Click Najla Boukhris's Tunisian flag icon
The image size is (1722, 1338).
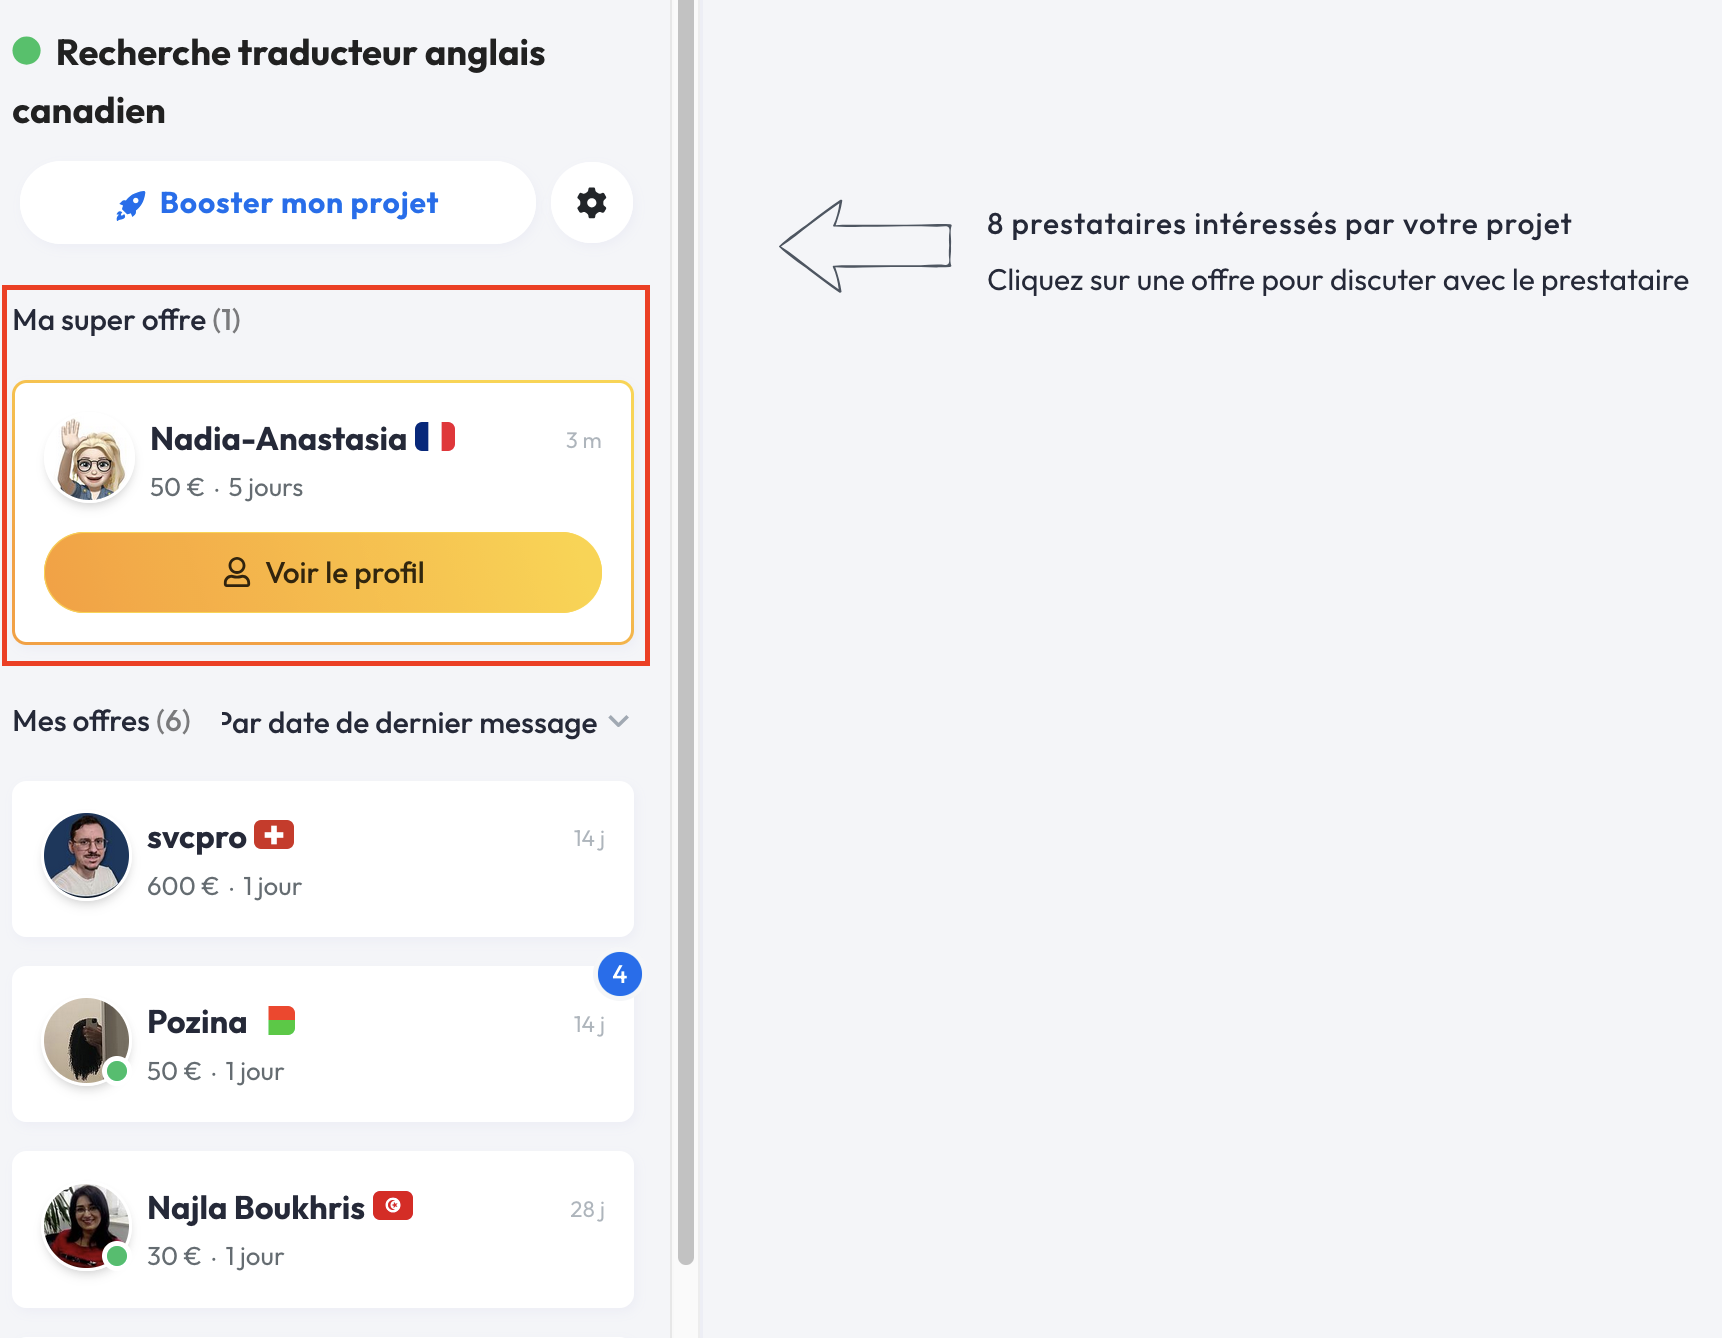393,1206
